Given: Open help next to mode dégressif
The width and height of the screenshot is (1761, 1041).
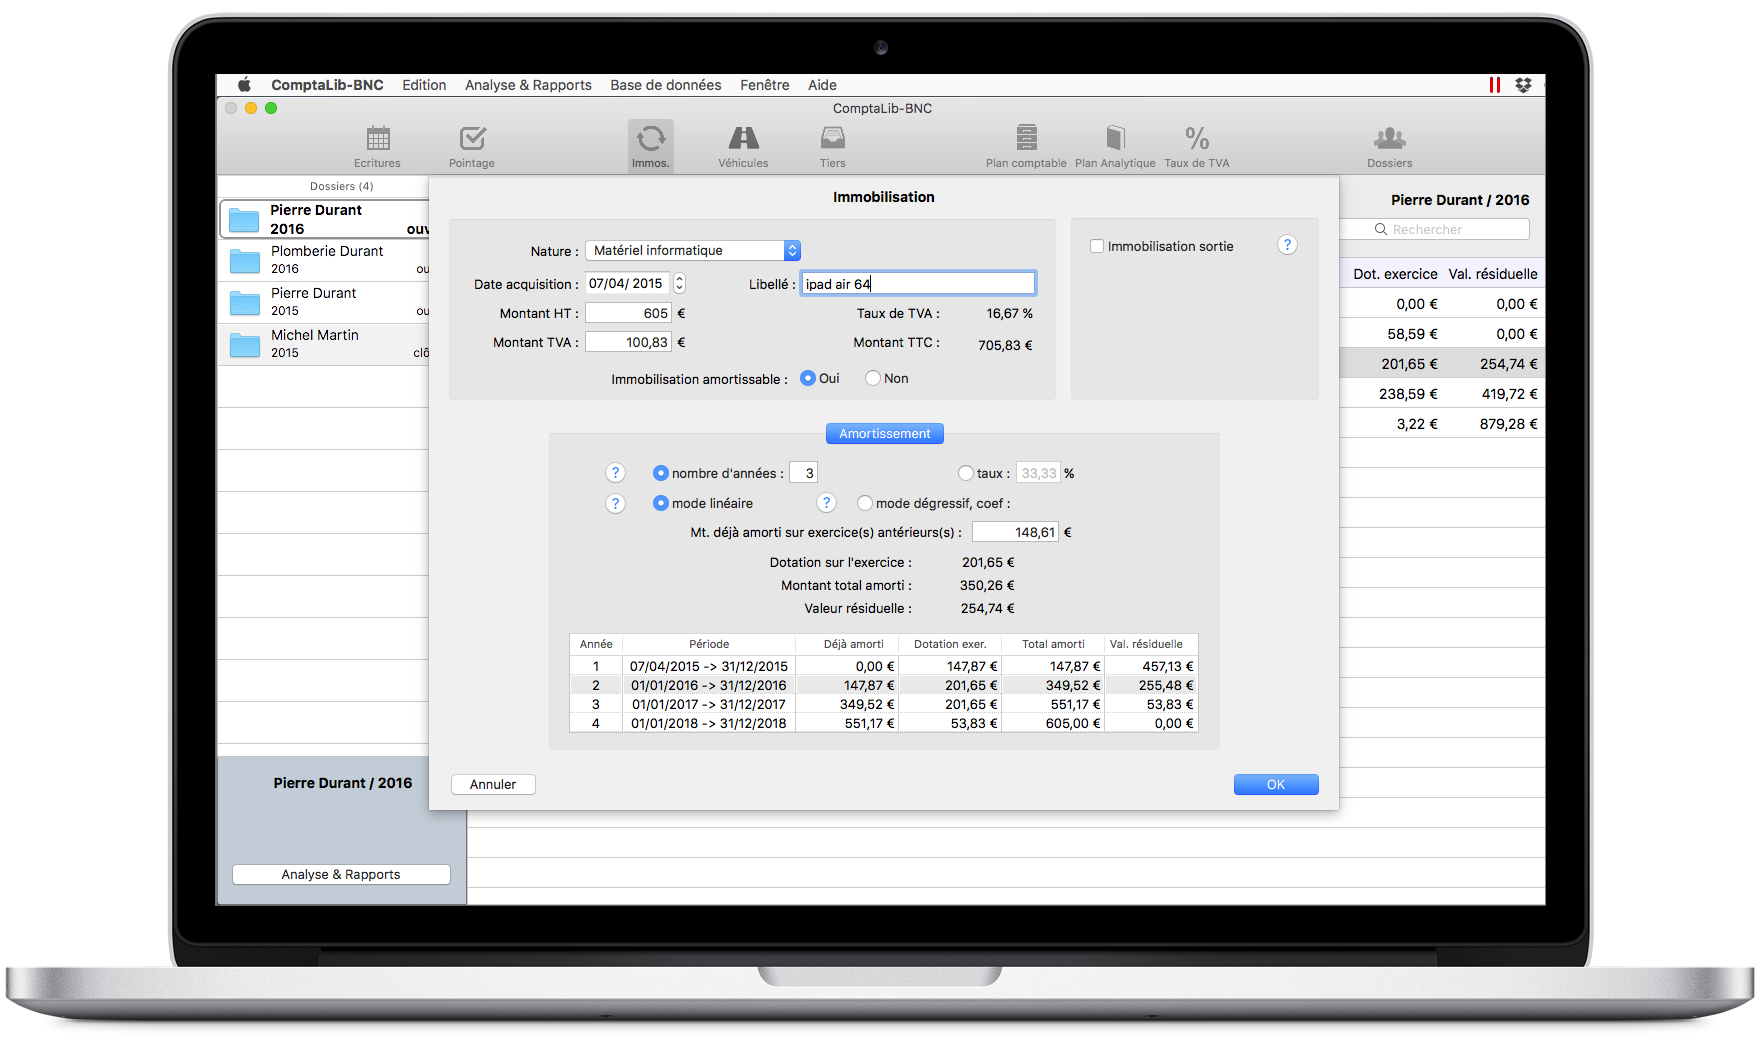Looking at the screenshot, I should coord(826,503).
